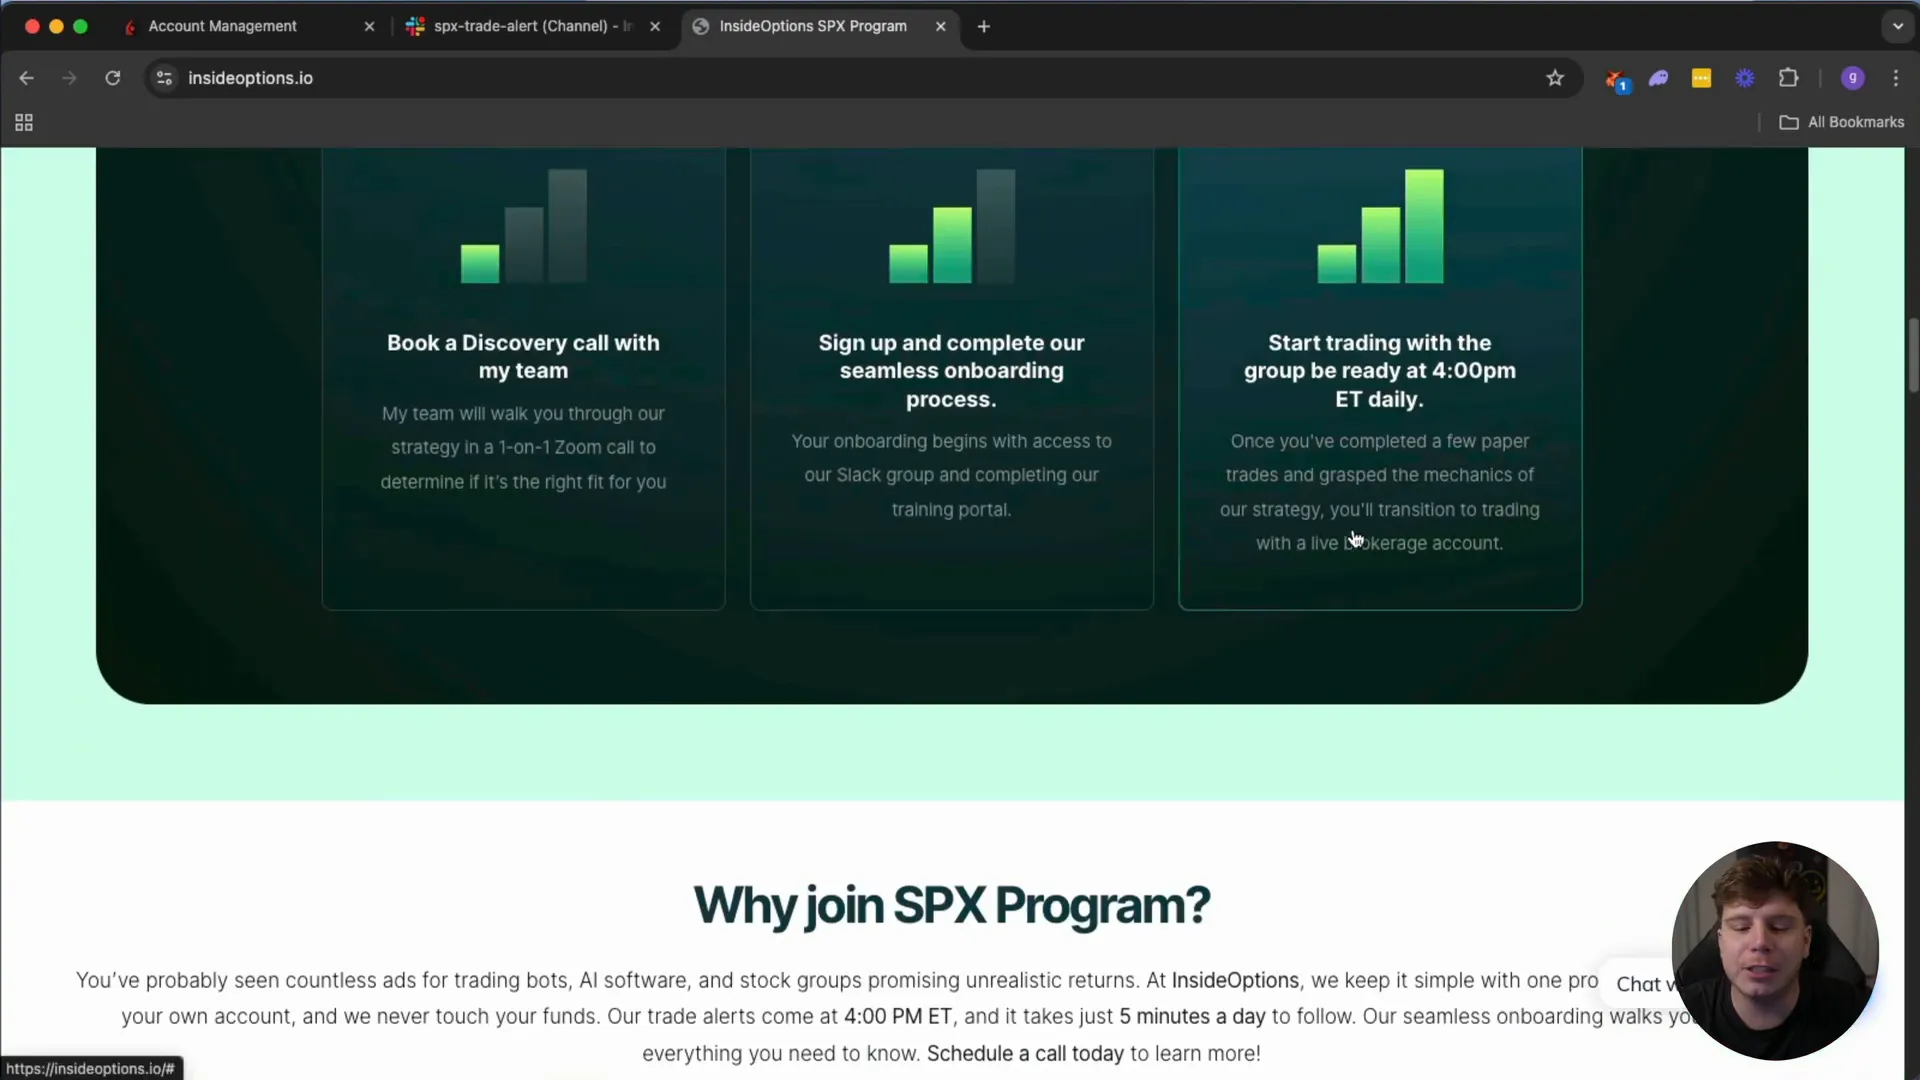Click 'Your onboarding begins with access' description
1920x1080 pixels.
click(951, 476)
